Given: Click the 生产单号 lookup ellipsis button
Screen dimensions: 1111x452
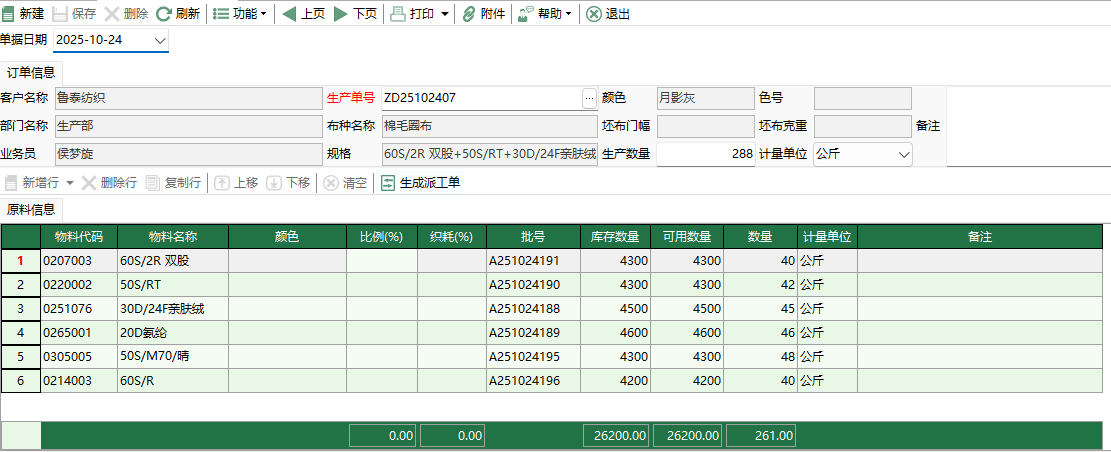Looking at the screenshot, I should 589,98.
